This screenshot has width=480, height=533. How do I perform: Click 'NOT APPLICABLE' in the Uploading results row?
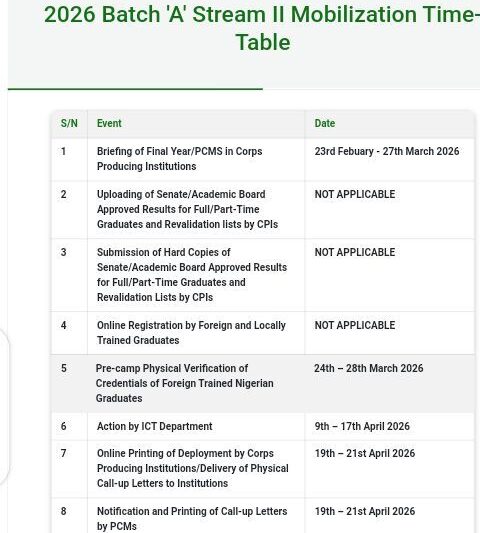[355, 194]
